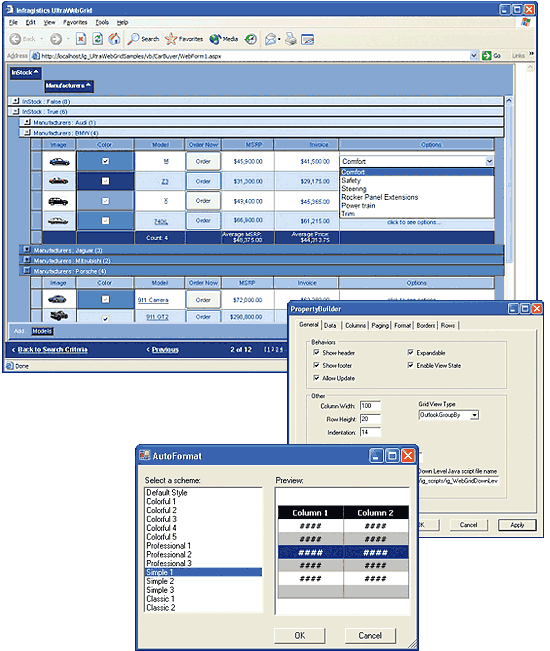Uncheck Show header in PropertyBuilder
The image size is (550, 651).
tap(316, 352)
